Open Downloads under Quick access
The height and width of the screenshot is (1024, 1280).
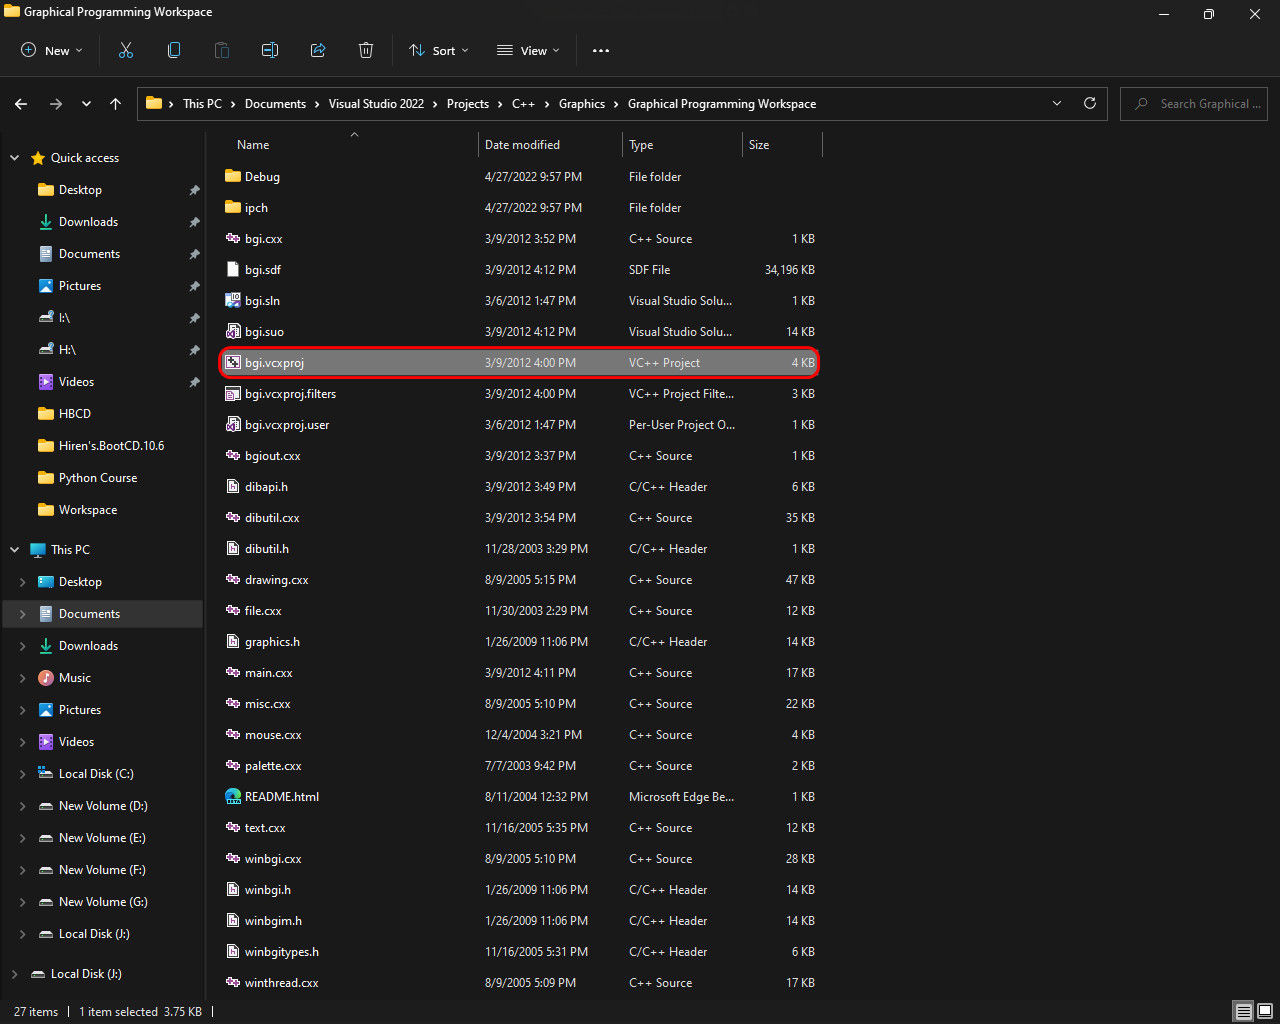pos(88,222)
